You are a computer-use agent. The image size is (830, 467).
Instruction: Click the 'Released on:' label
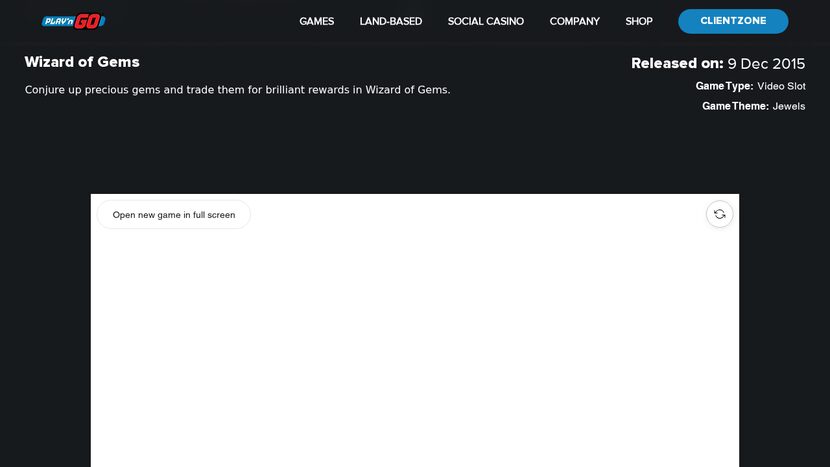pos(676,64)
